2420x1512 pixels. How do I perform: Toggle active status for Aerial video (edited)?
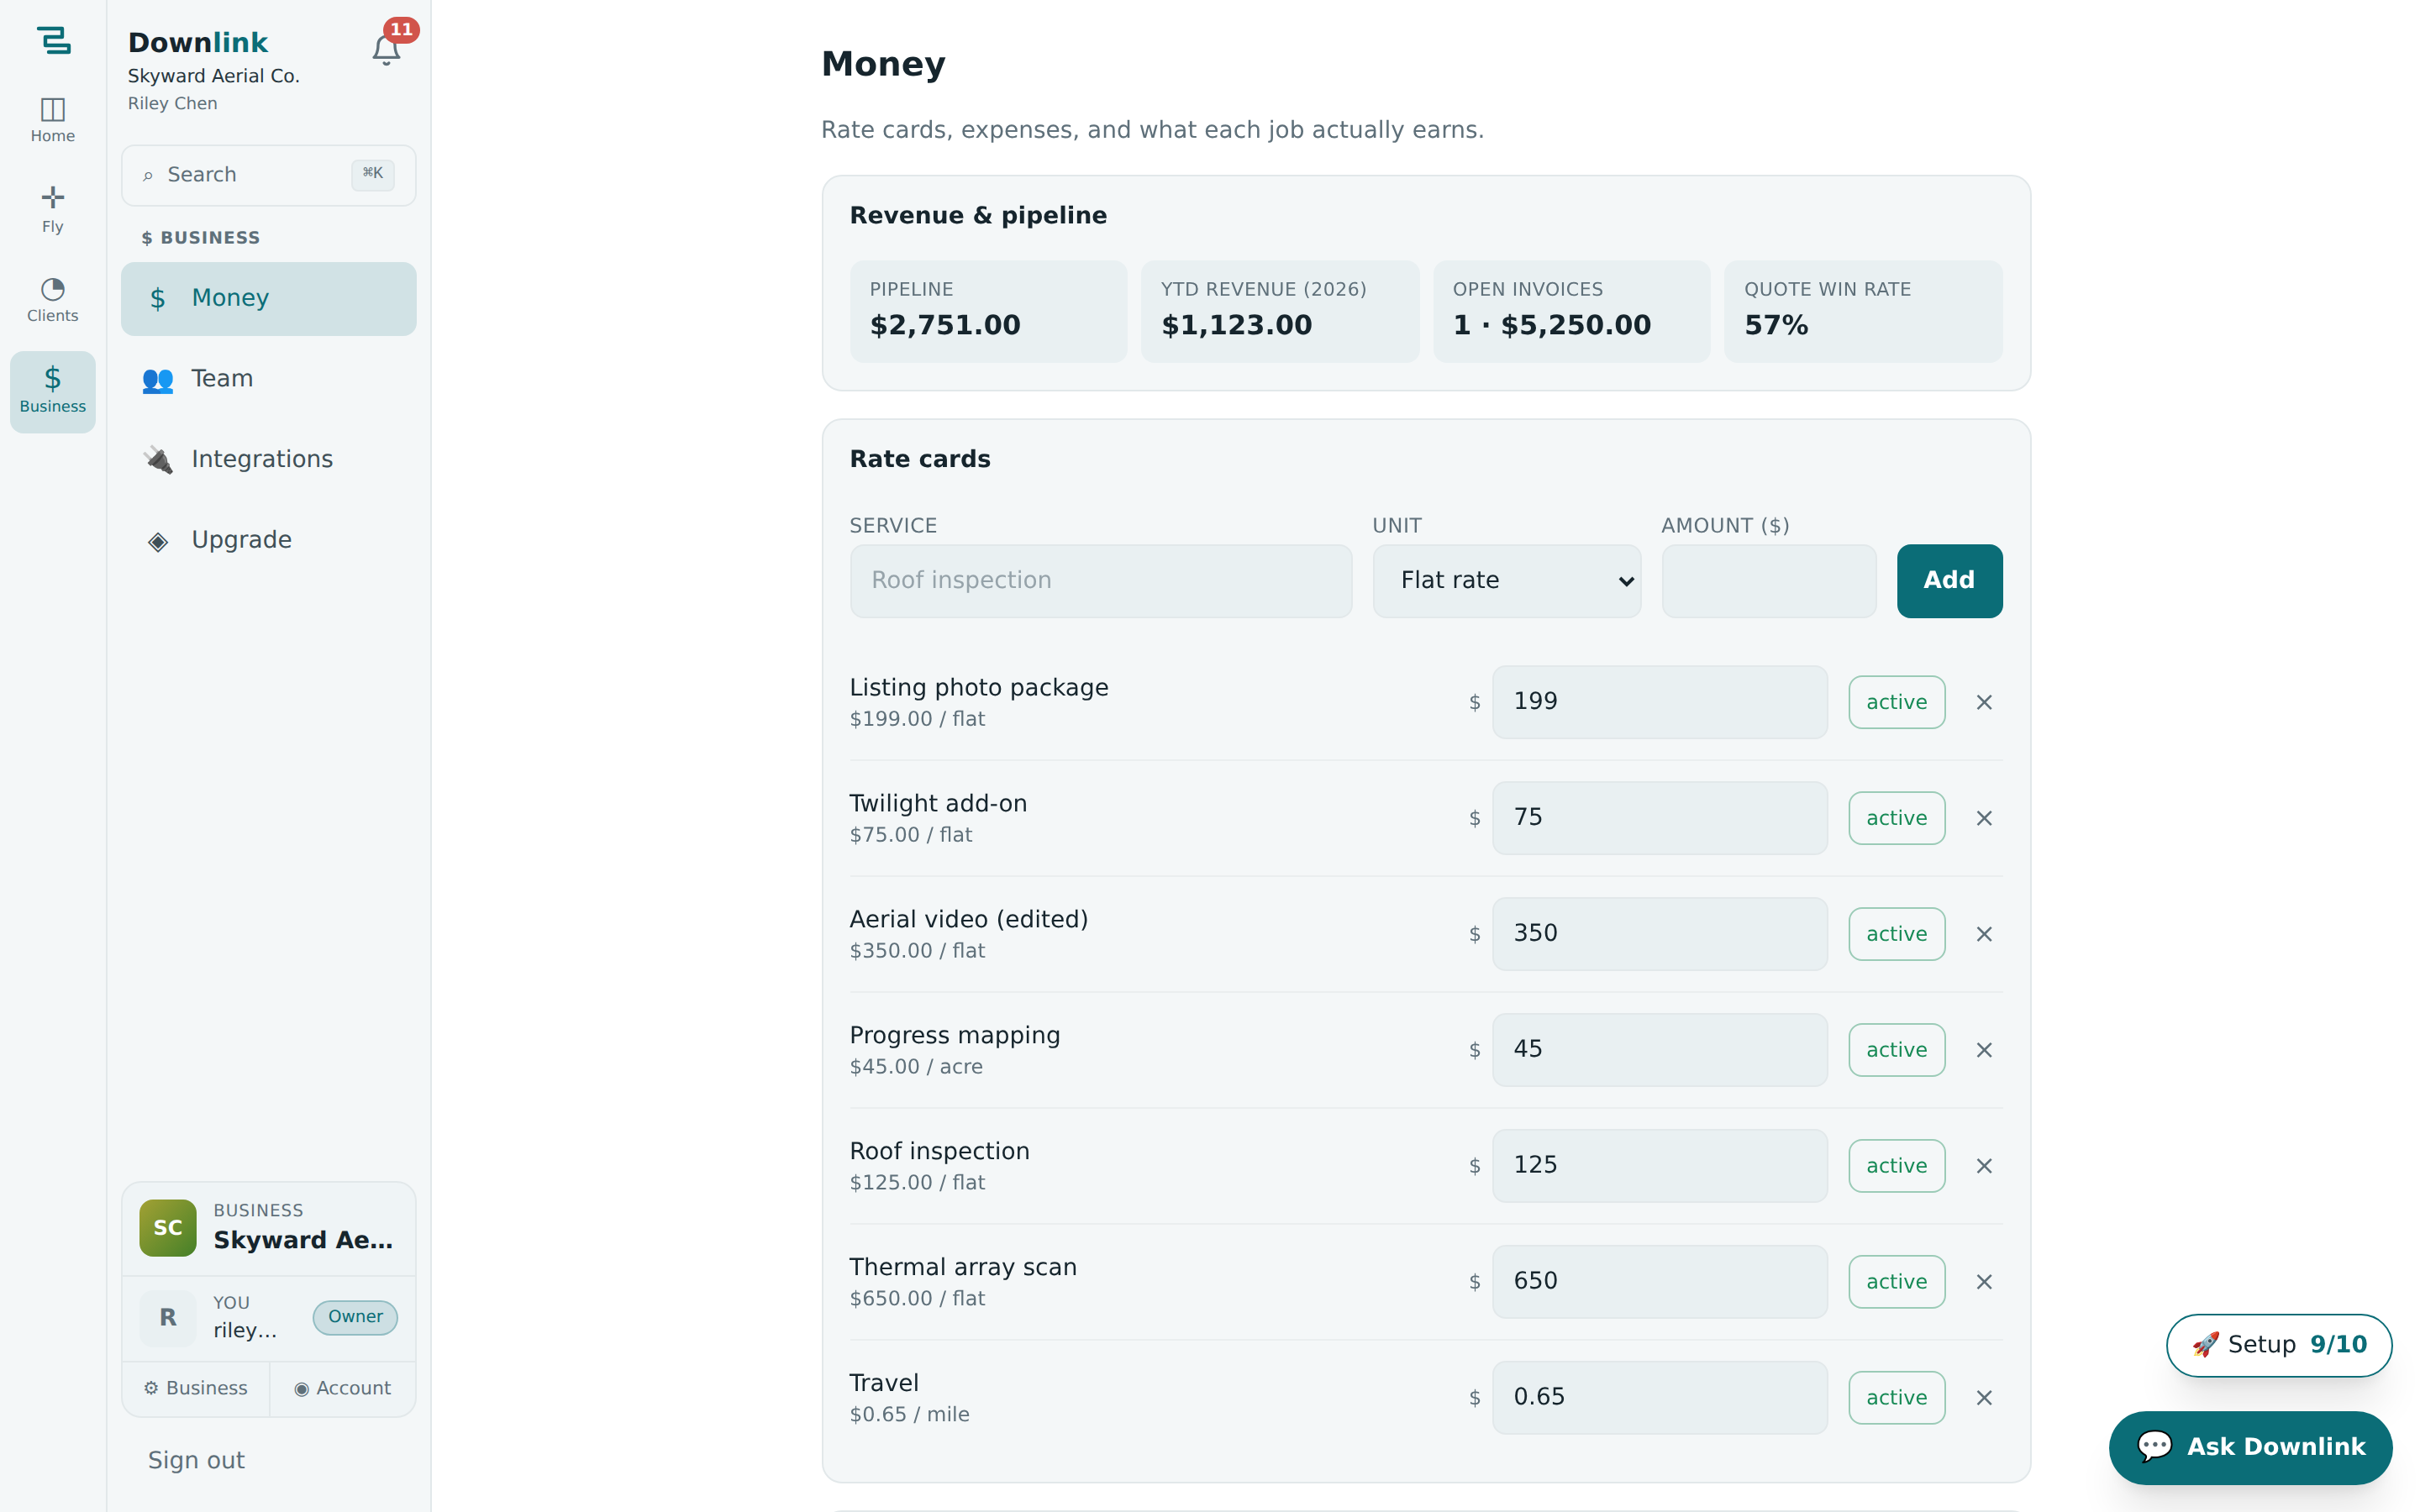(1896, 934)
